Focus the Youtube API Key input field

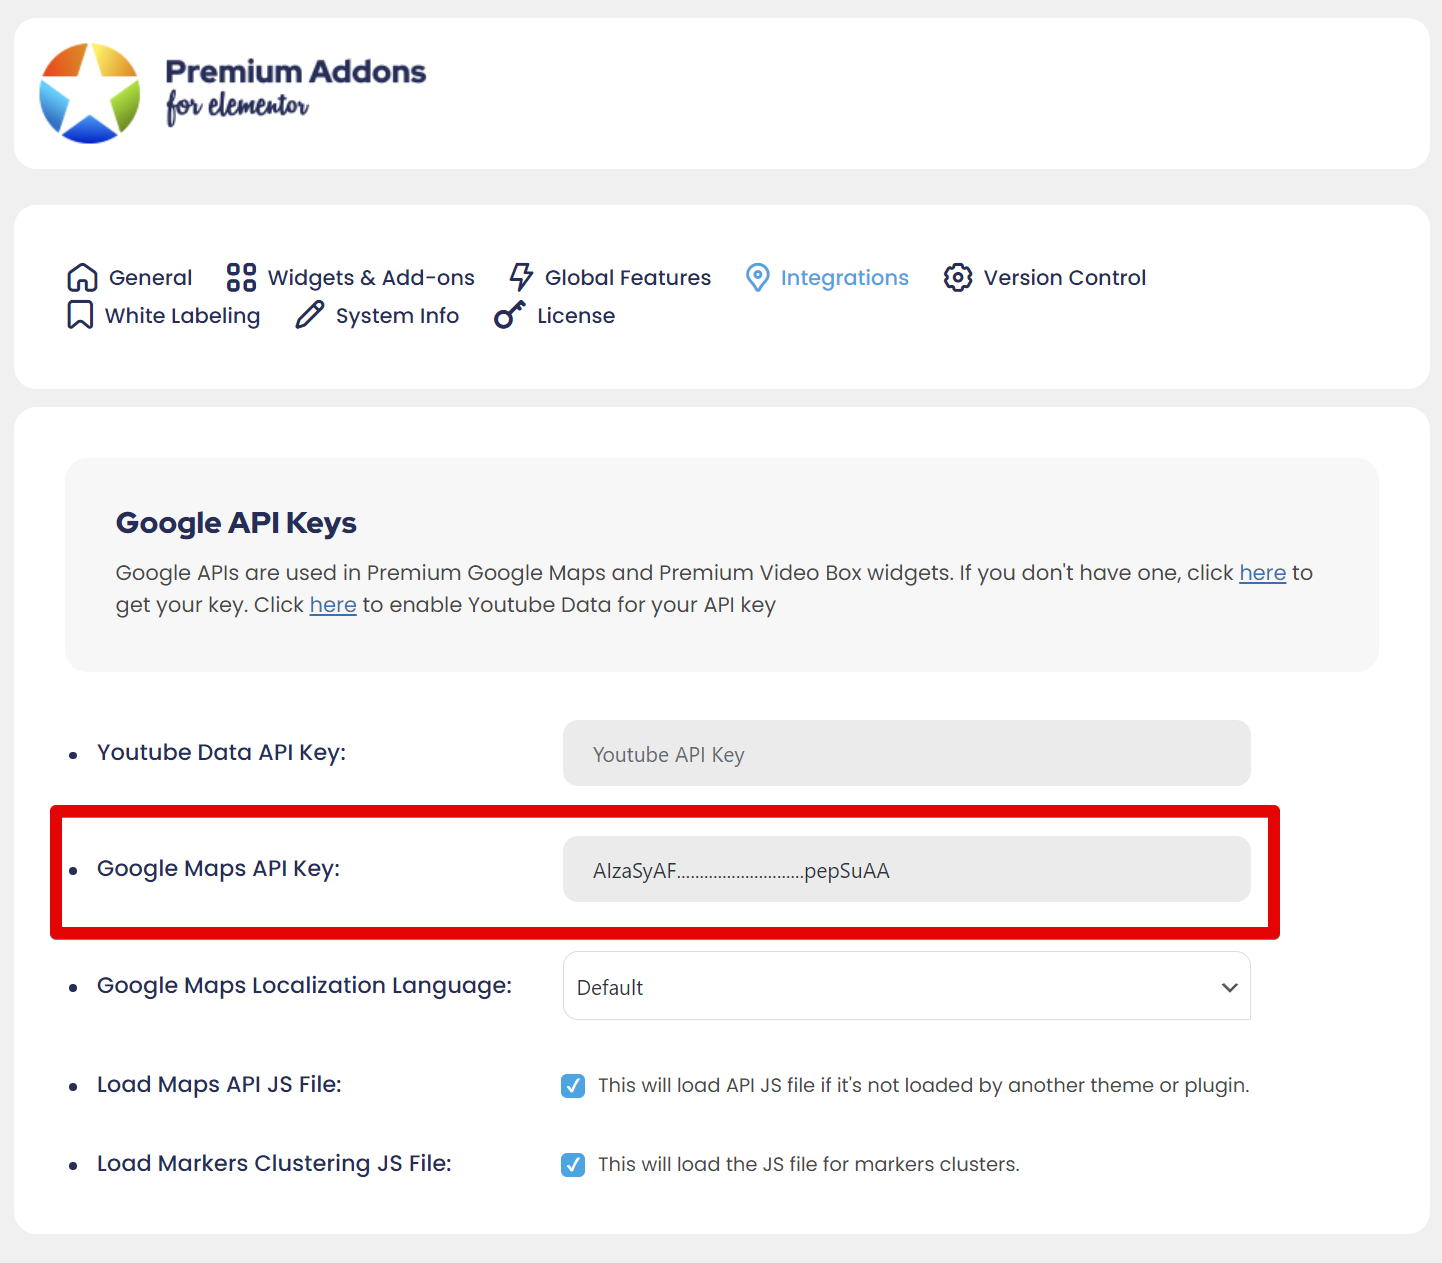[x=907, y=753]
